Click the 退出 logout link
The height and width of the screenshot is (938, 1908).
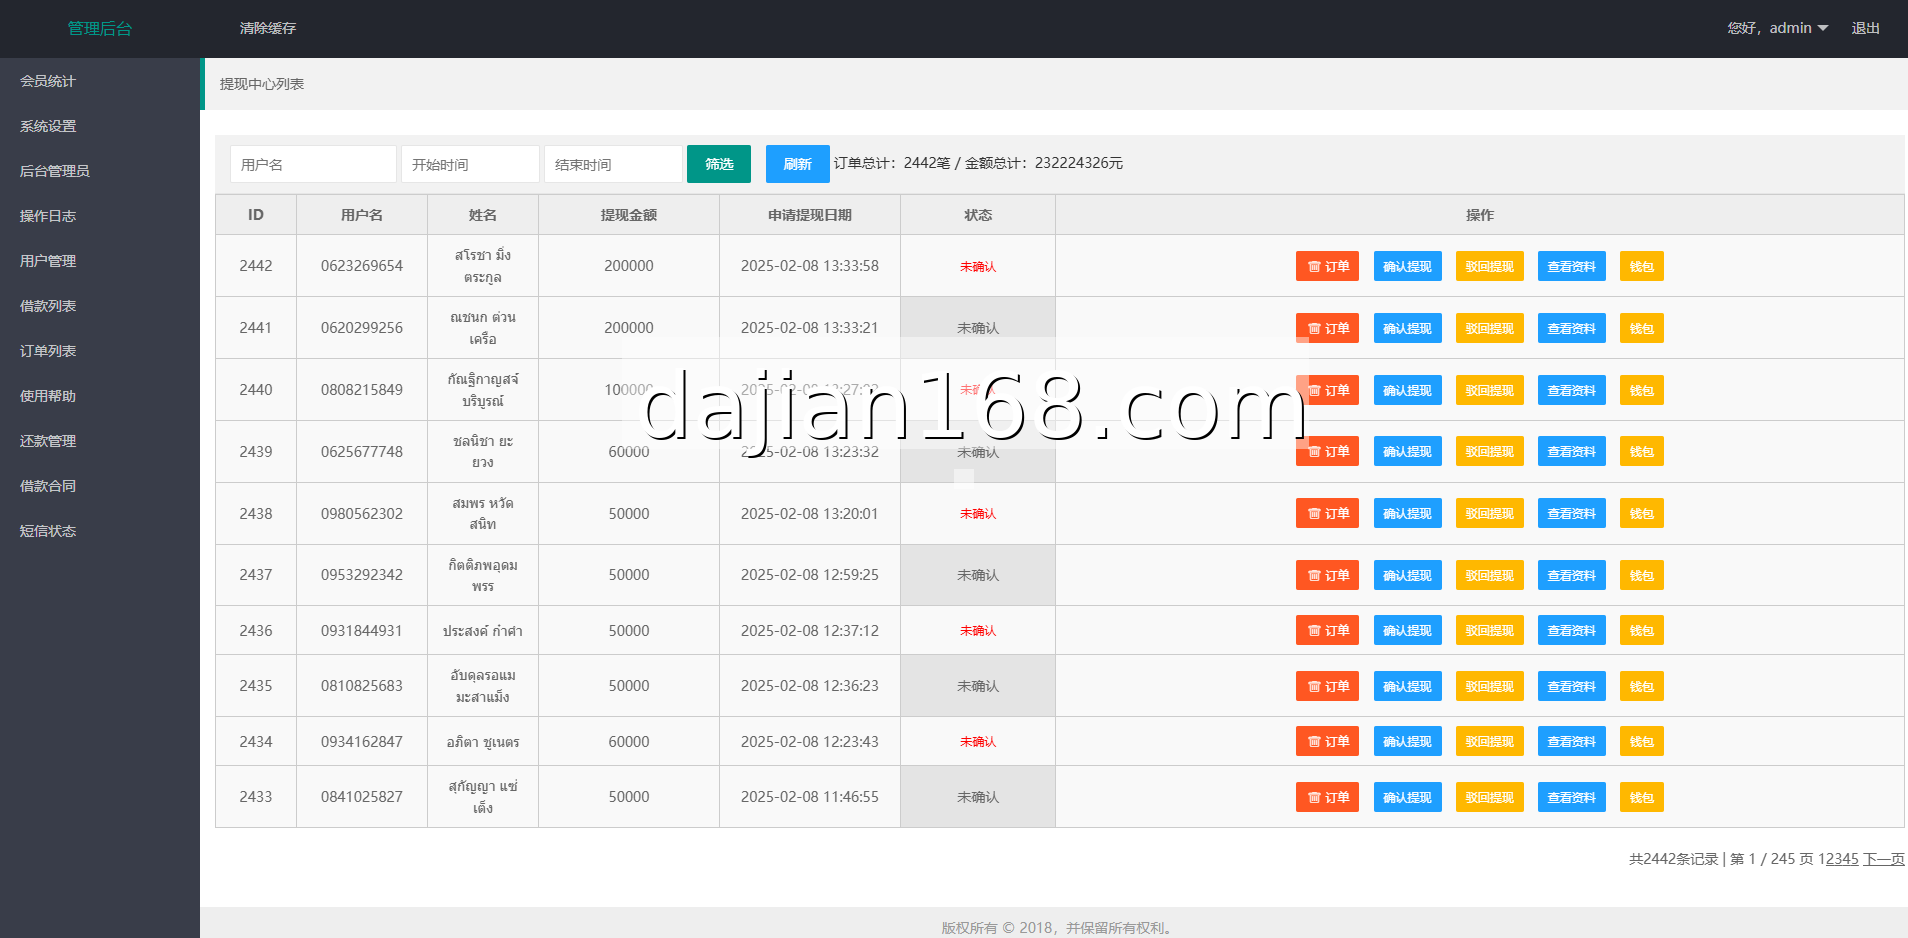point(1865,28)
